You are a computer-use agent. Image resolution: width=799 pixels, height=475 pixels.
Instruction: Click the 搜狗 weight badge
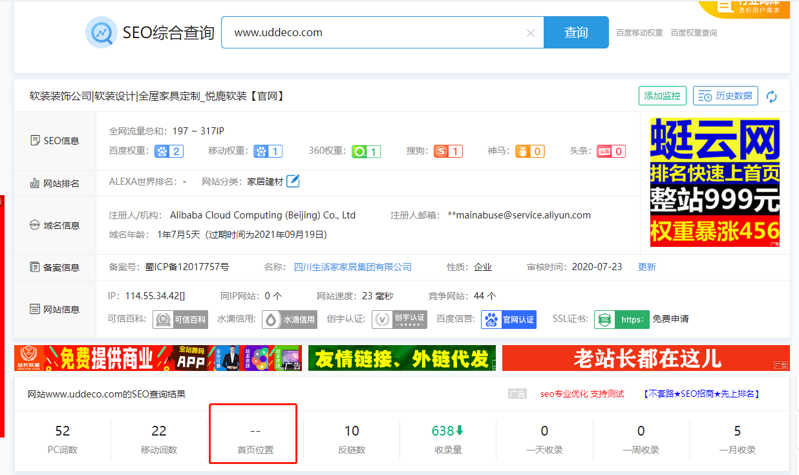click(x=448, y=152)
